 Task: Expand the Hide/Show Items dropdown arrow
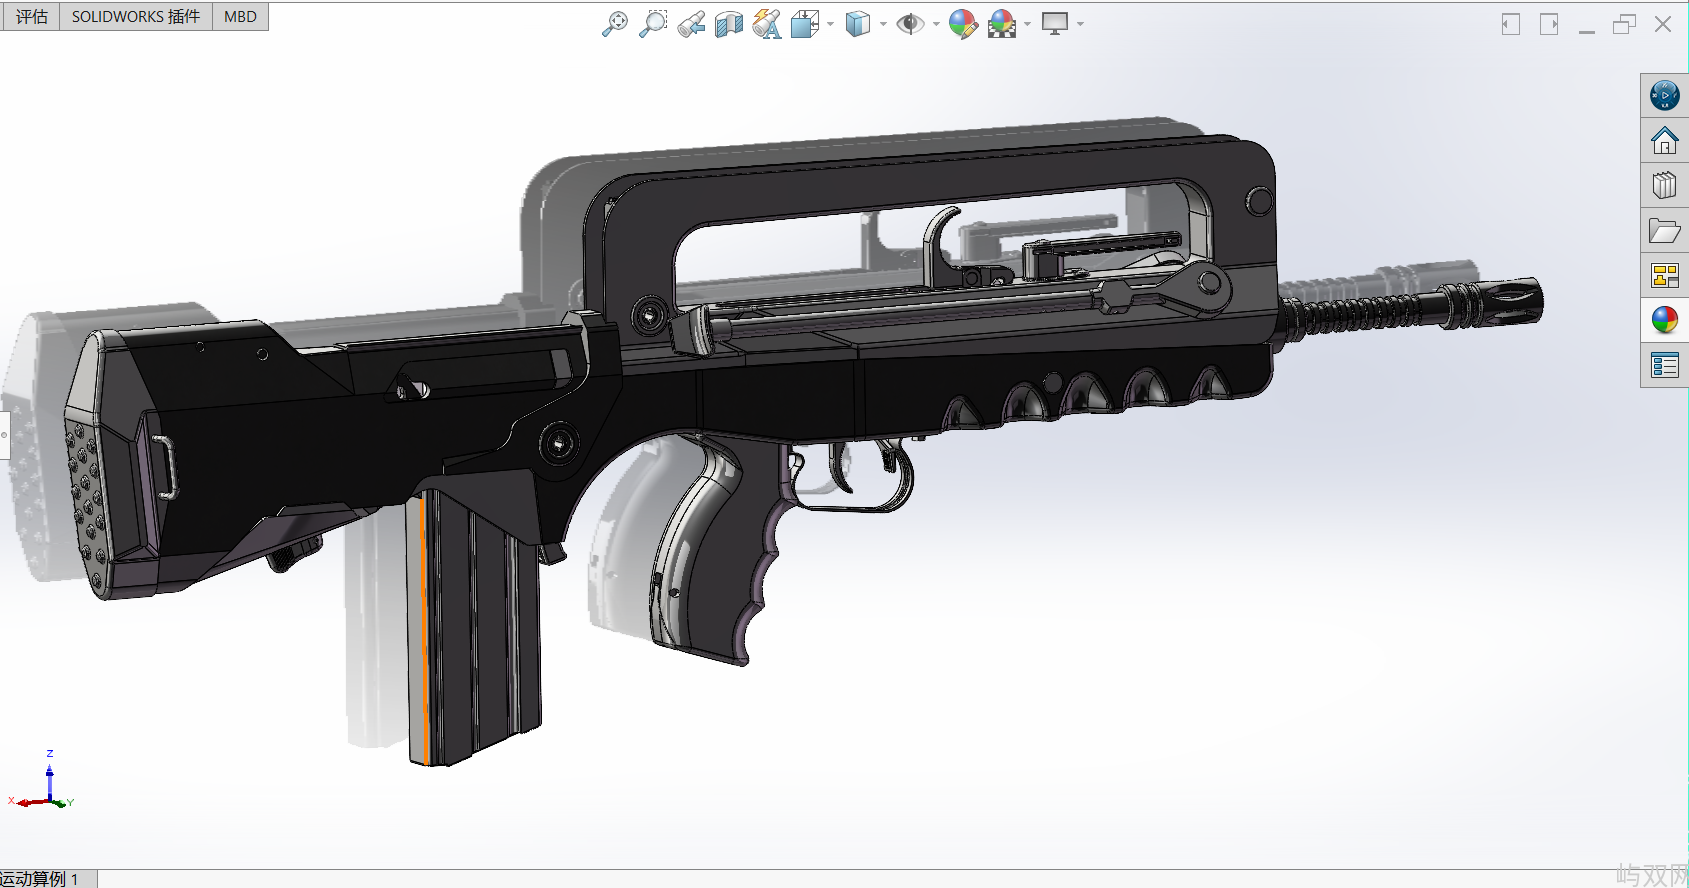coord(936,24)
